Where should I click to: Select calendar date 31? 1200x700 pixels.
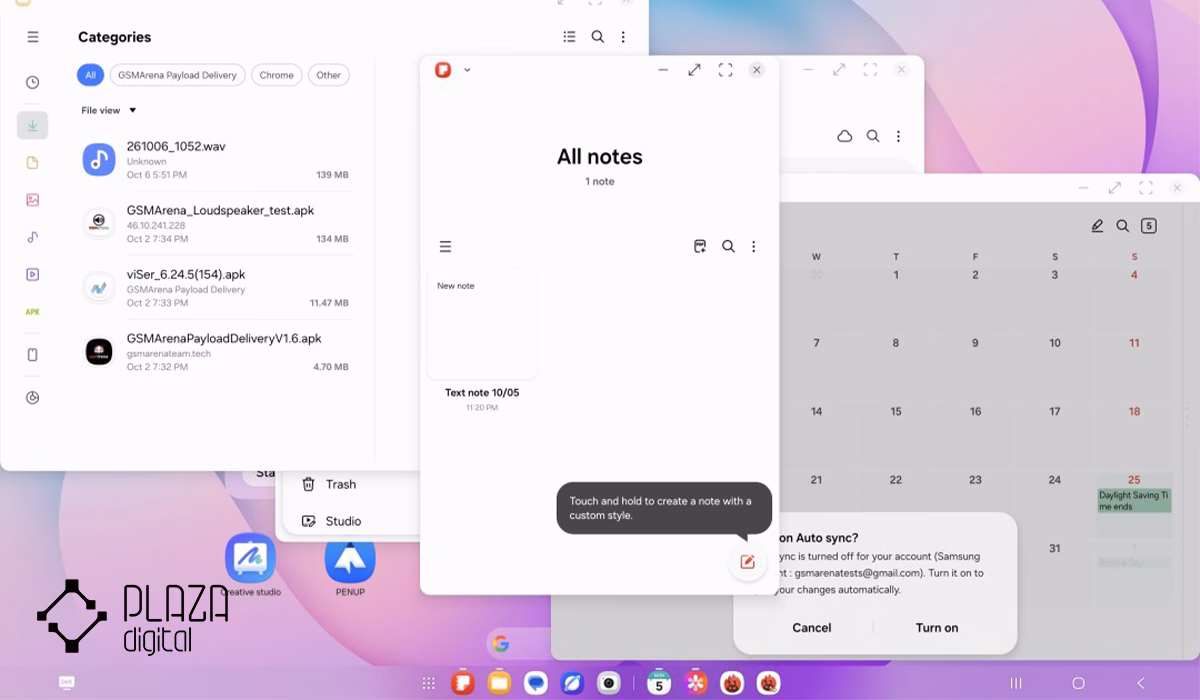[x=1055, y=548]
